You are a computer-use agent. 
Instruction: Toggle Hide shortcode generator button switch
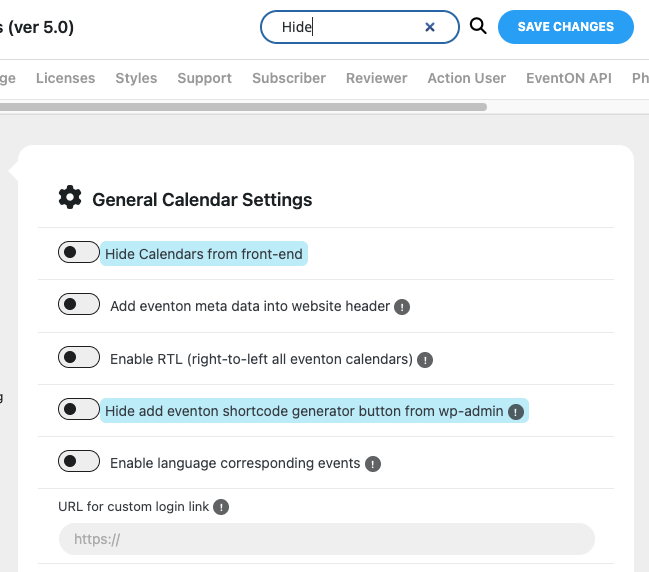(x=78, y=410)
